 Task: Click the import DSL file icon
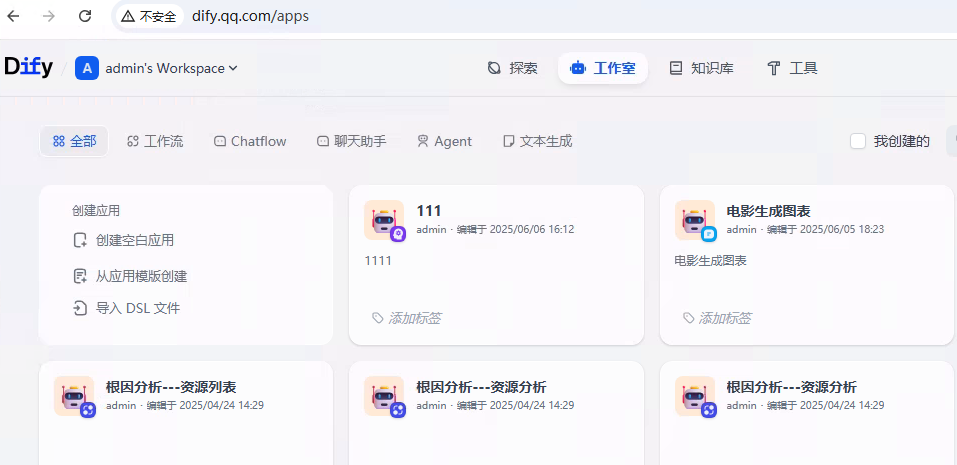81,309
